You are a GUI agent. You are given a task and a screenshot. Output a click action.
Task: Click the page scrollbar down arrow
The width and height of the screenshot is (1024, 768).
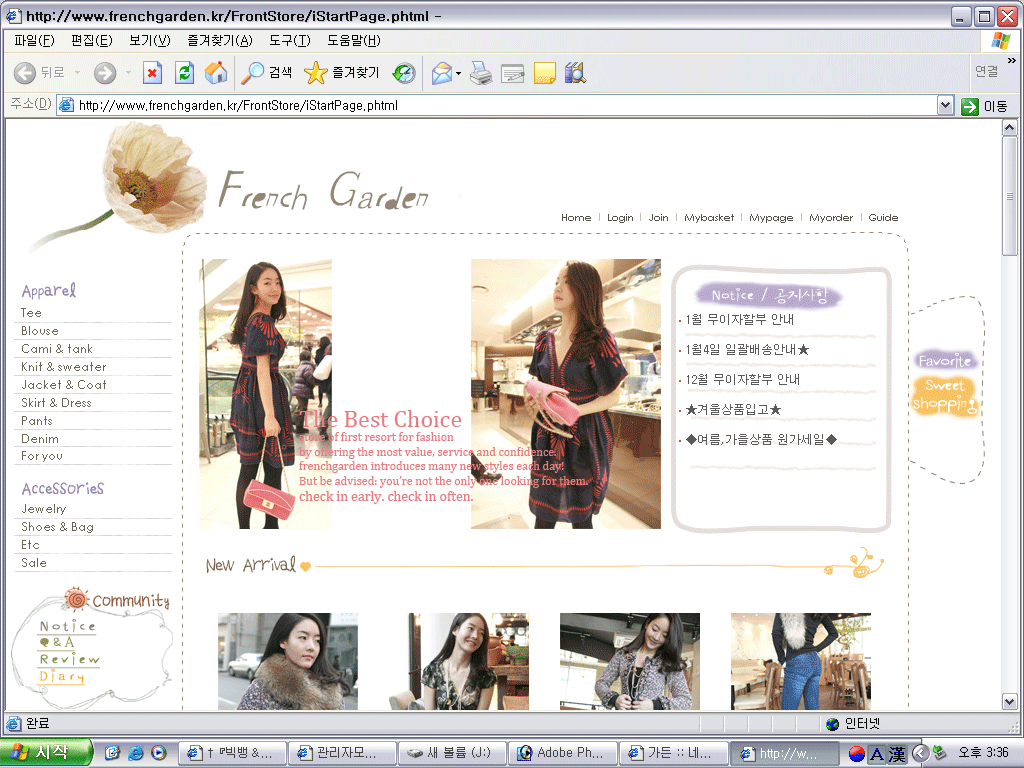pos(1010,702)
